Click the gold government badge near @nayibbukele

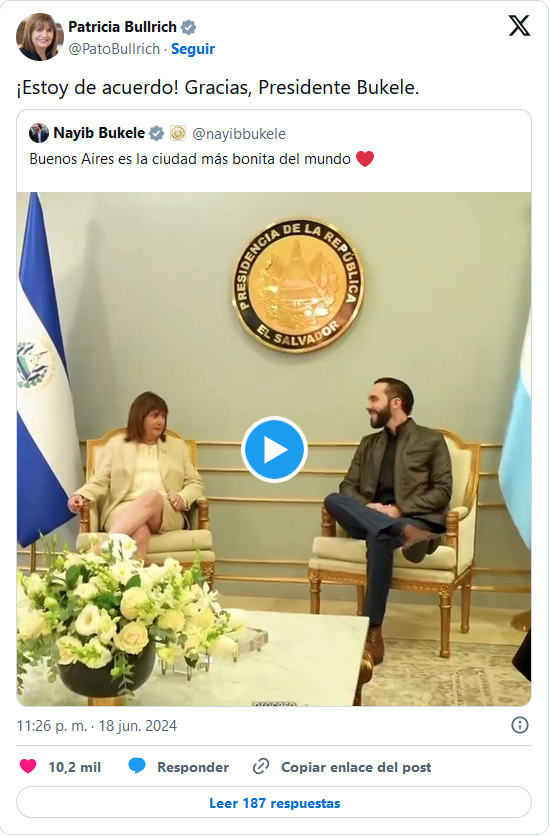point(177,133)
